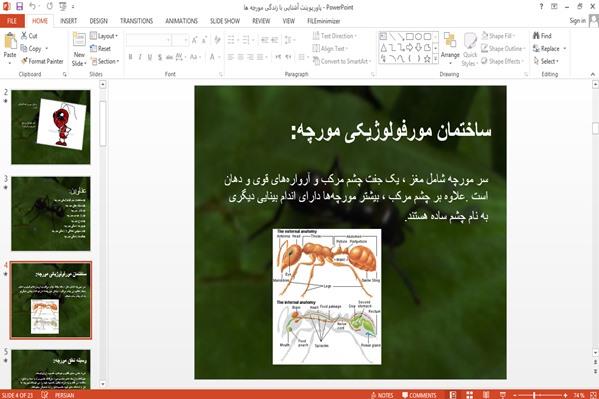Select slide 2 thumbnail with red ant
Viewport: 599px width, 399px height.
[x=51, y=127]
